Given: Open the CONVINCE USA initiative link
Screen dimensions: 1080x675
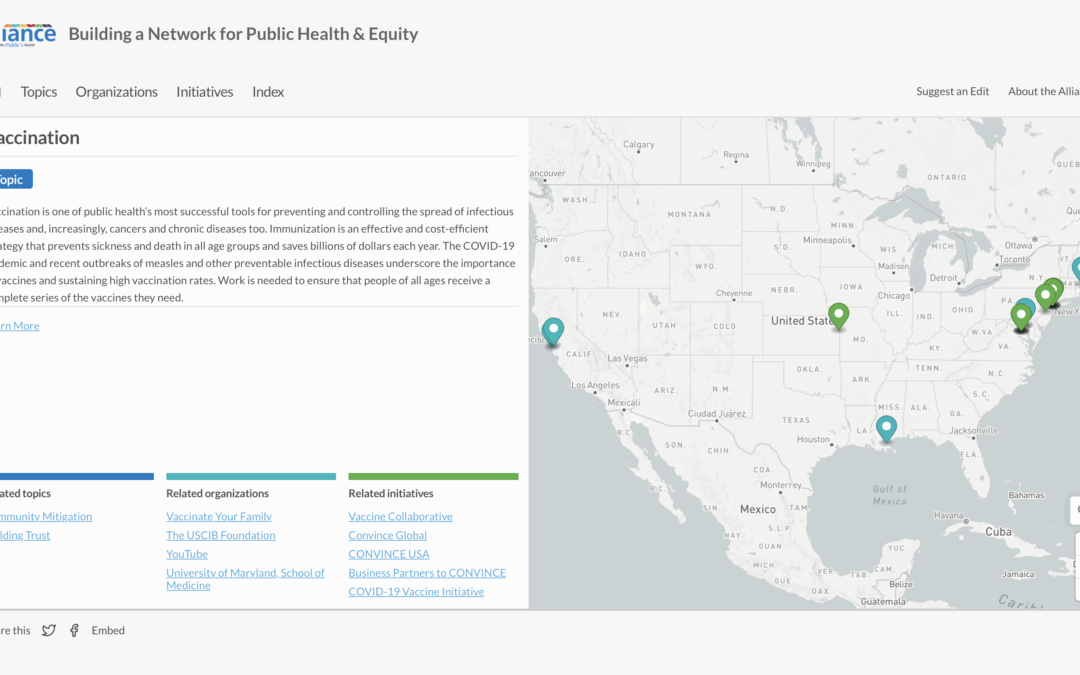Looking at the screenshot, I should click(x=388, y=553).
